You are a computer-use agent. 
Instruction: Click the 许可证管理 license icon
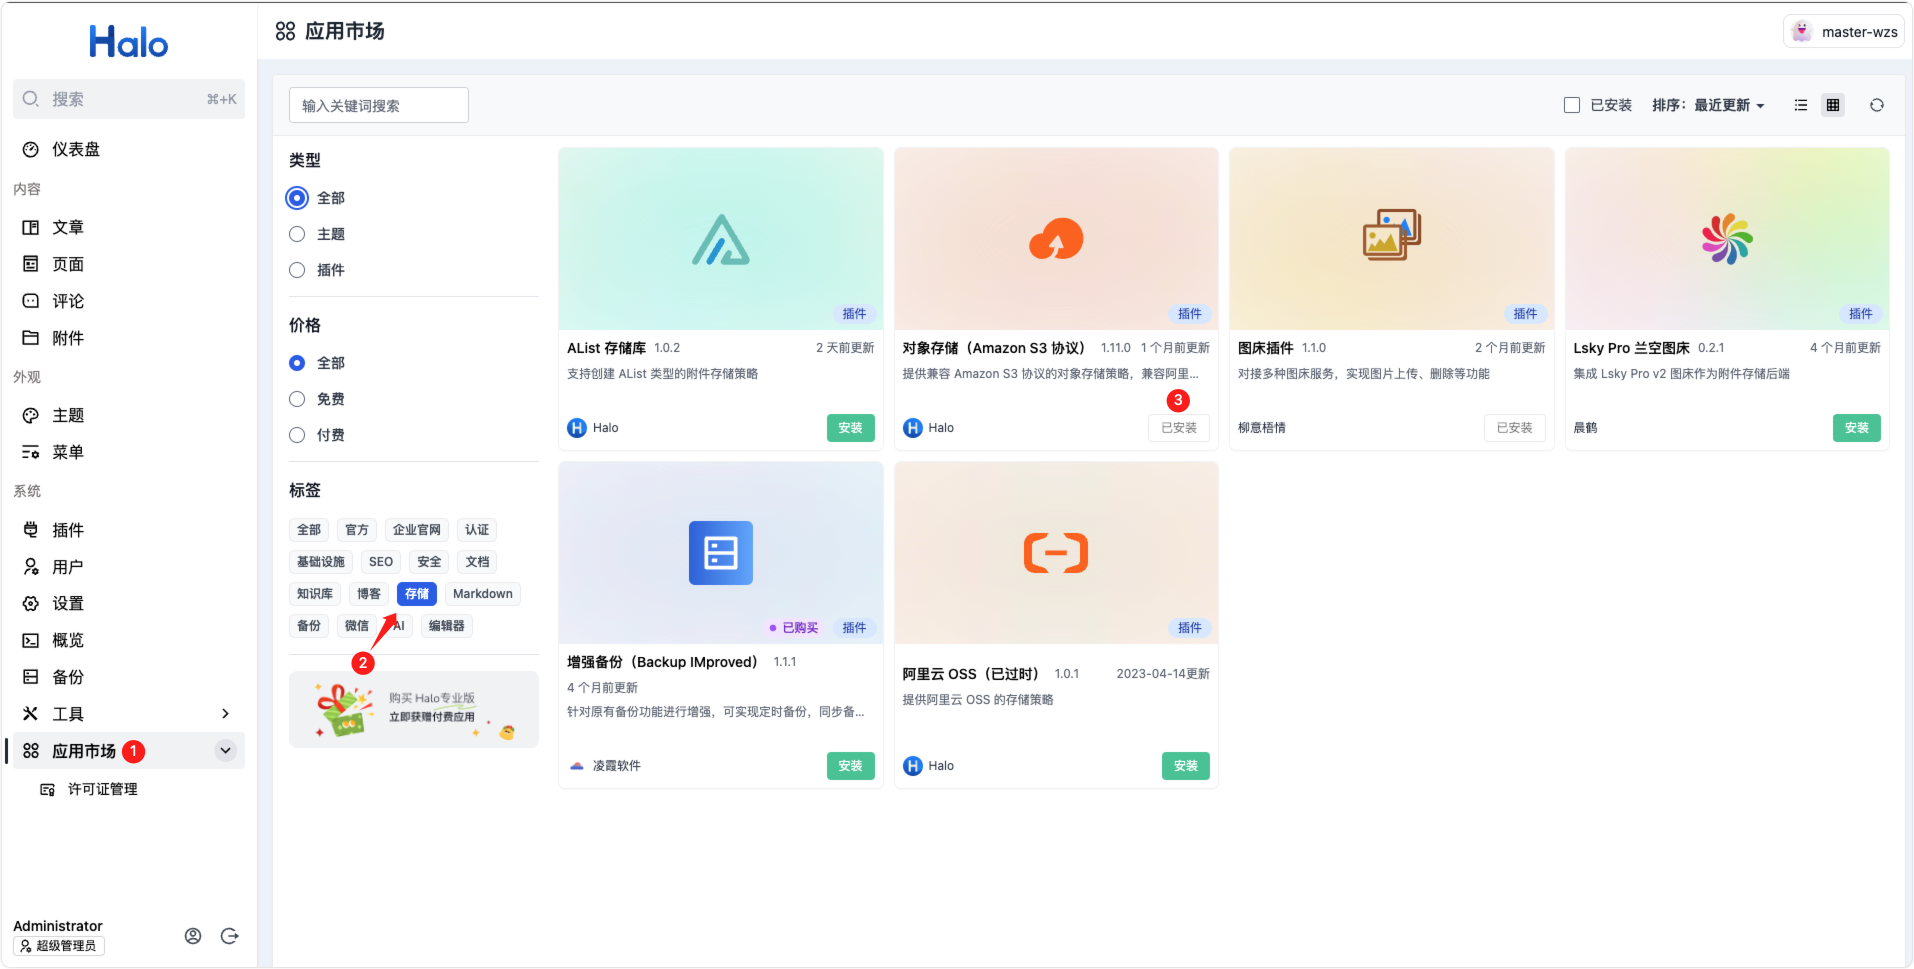click(x=47, y=790)
